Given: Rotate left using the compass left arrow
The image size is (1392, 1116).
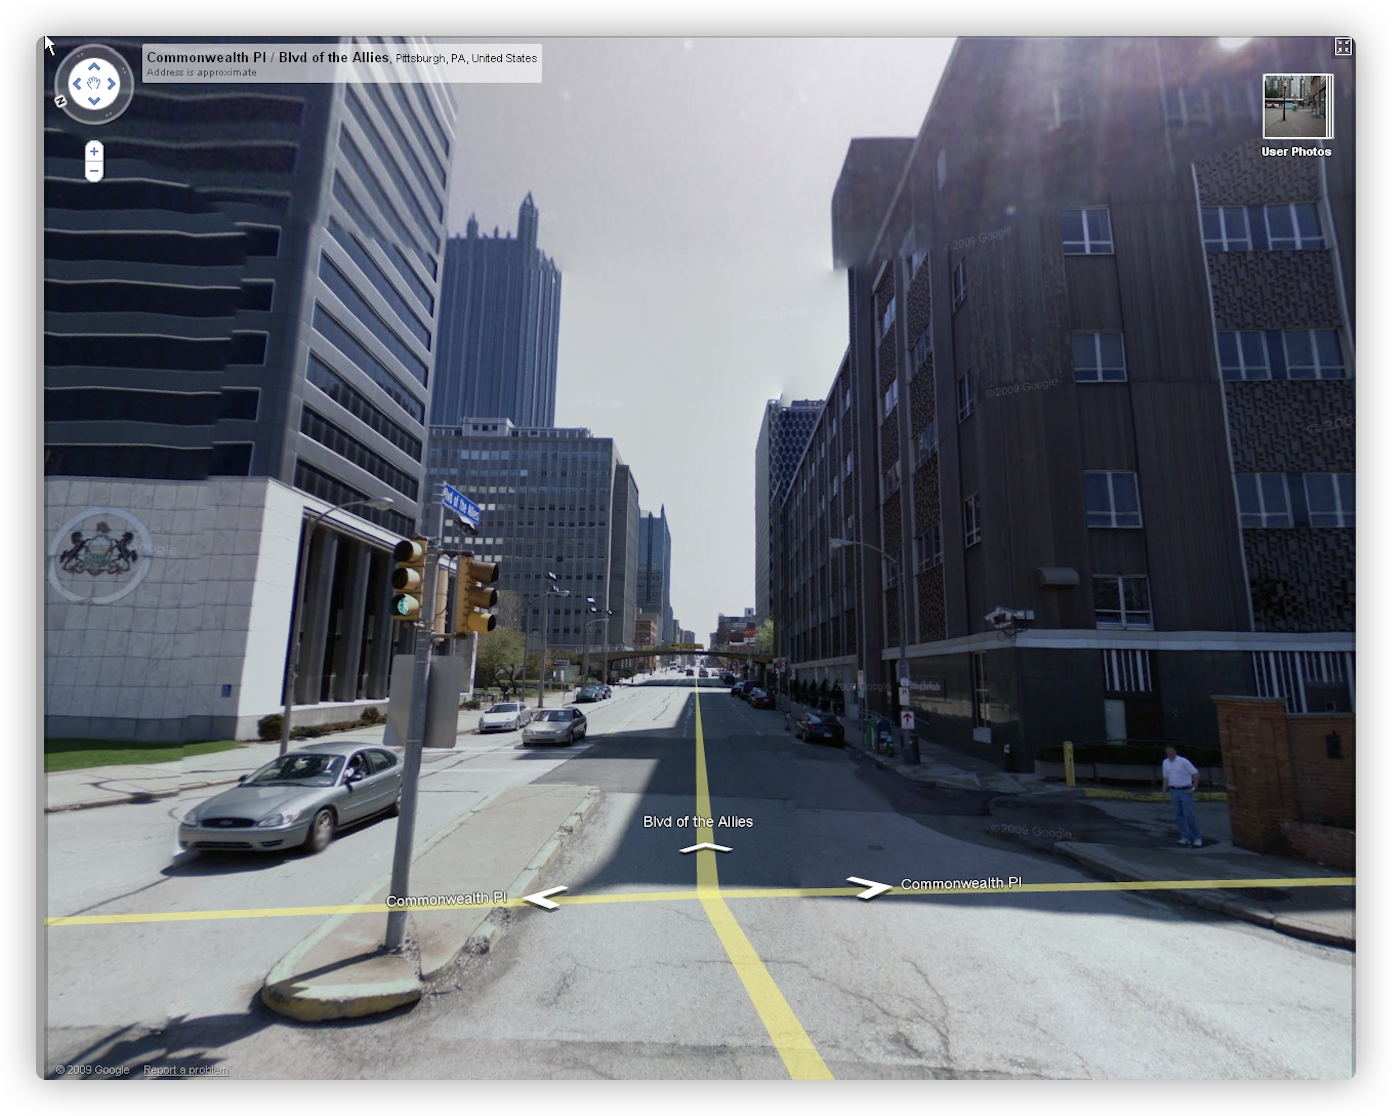Looking at the screenshot, I should pos(78,84).
